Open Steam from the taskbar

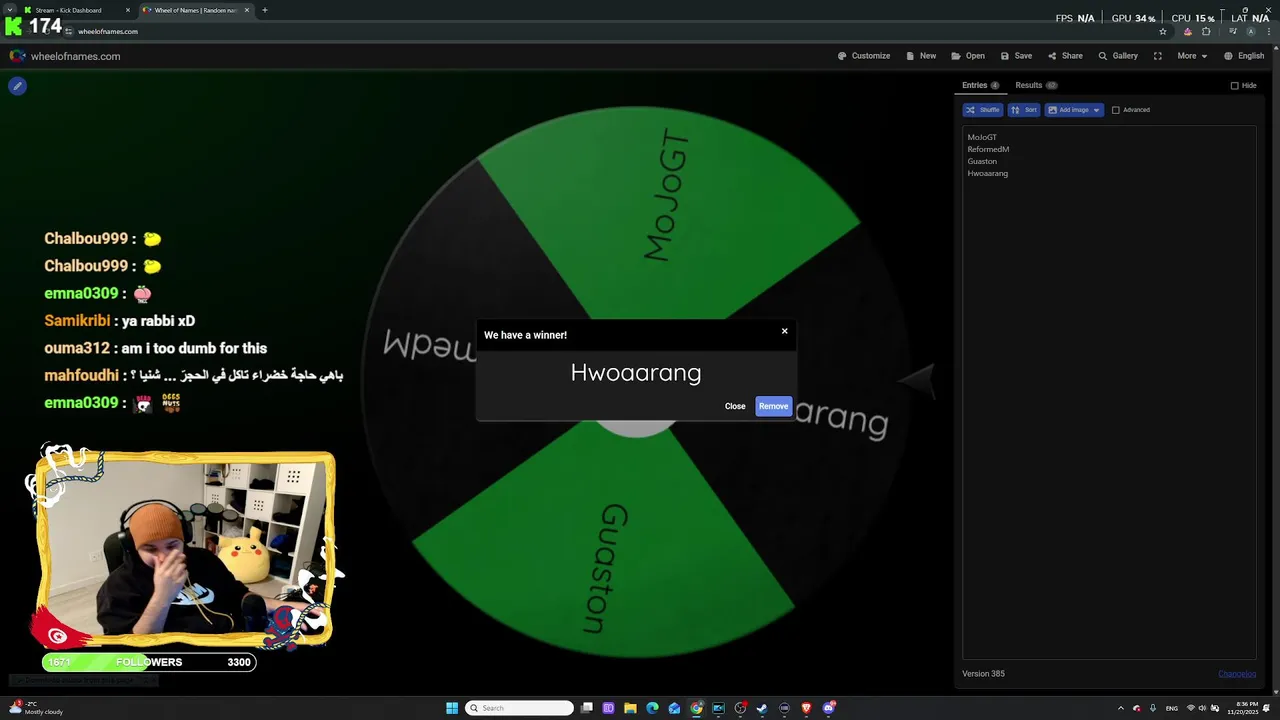coord(762,708)
